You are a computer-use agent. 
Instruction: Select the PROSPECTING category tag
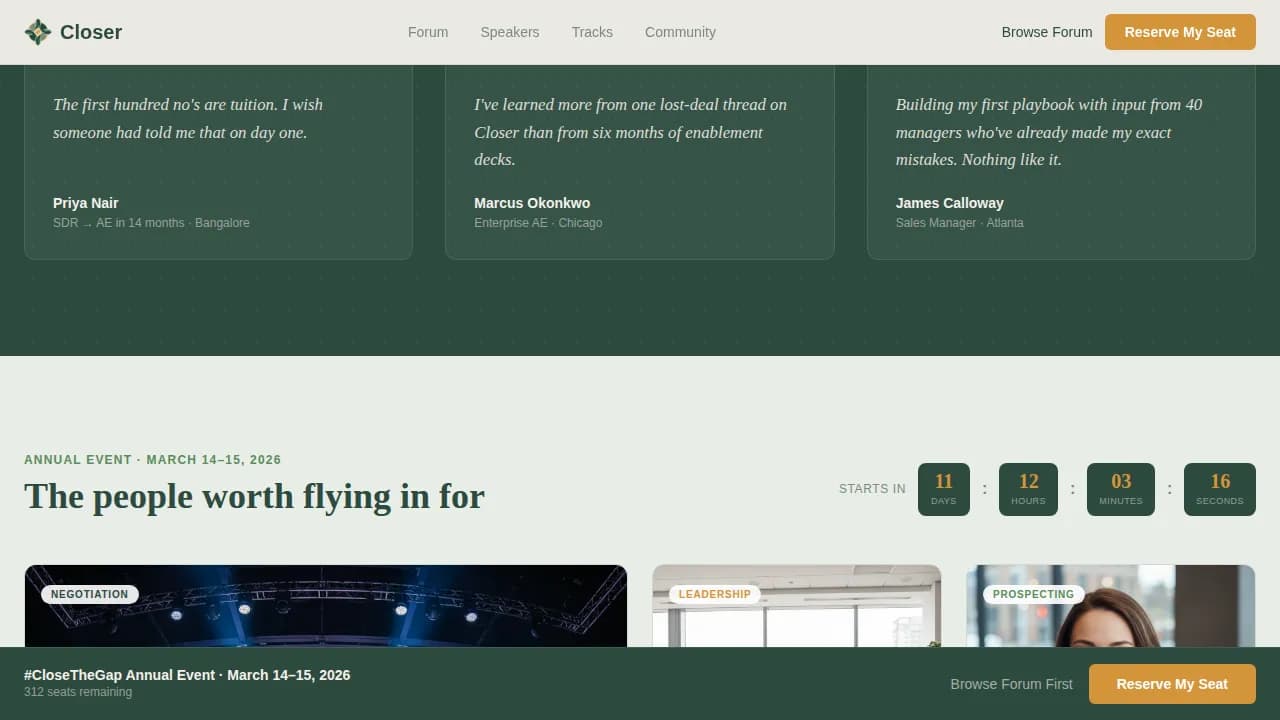click(1032, 593)
